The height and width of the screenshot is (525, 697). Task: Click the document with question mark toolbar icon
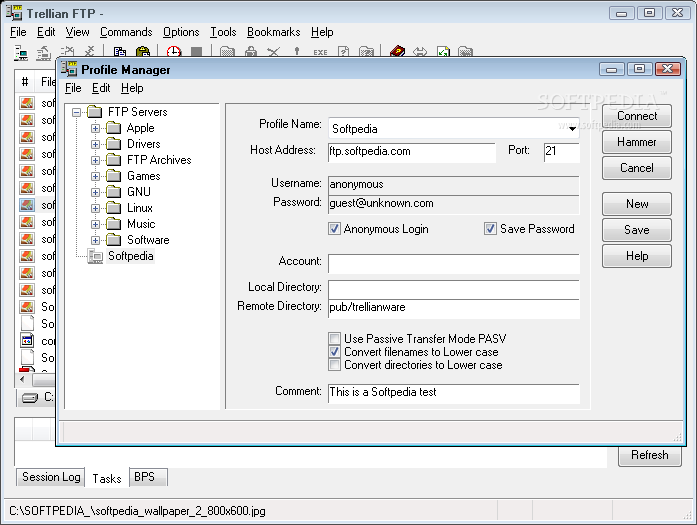[343, 52]
